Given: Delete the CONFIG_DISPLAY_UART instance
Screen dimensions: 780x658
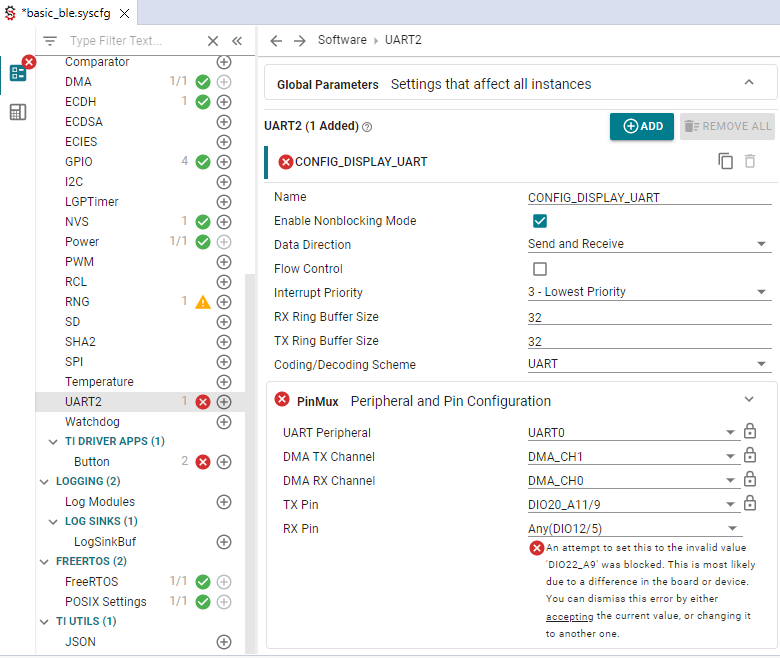Looking at the screenshot, I should 750,161.
